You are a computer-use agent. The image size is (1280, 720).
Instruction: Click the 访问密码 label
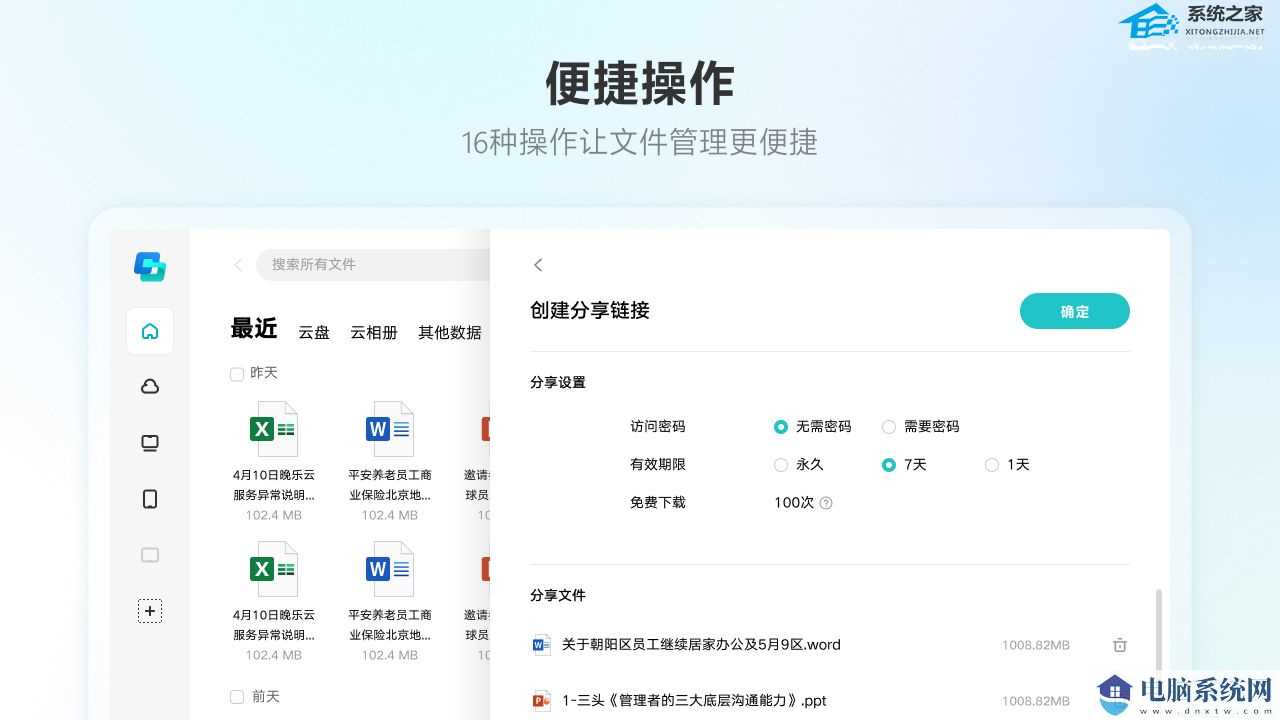[x=658, y=427]
